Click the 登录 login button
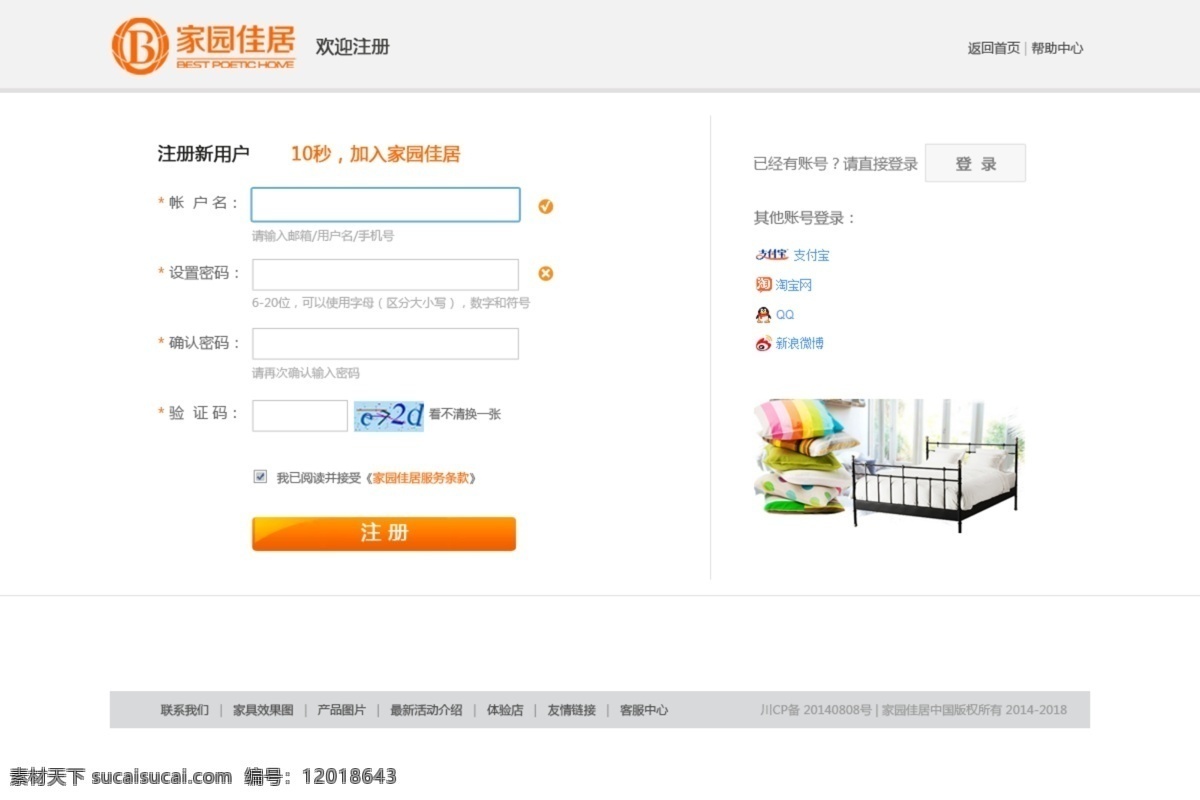 pos(975,163)
